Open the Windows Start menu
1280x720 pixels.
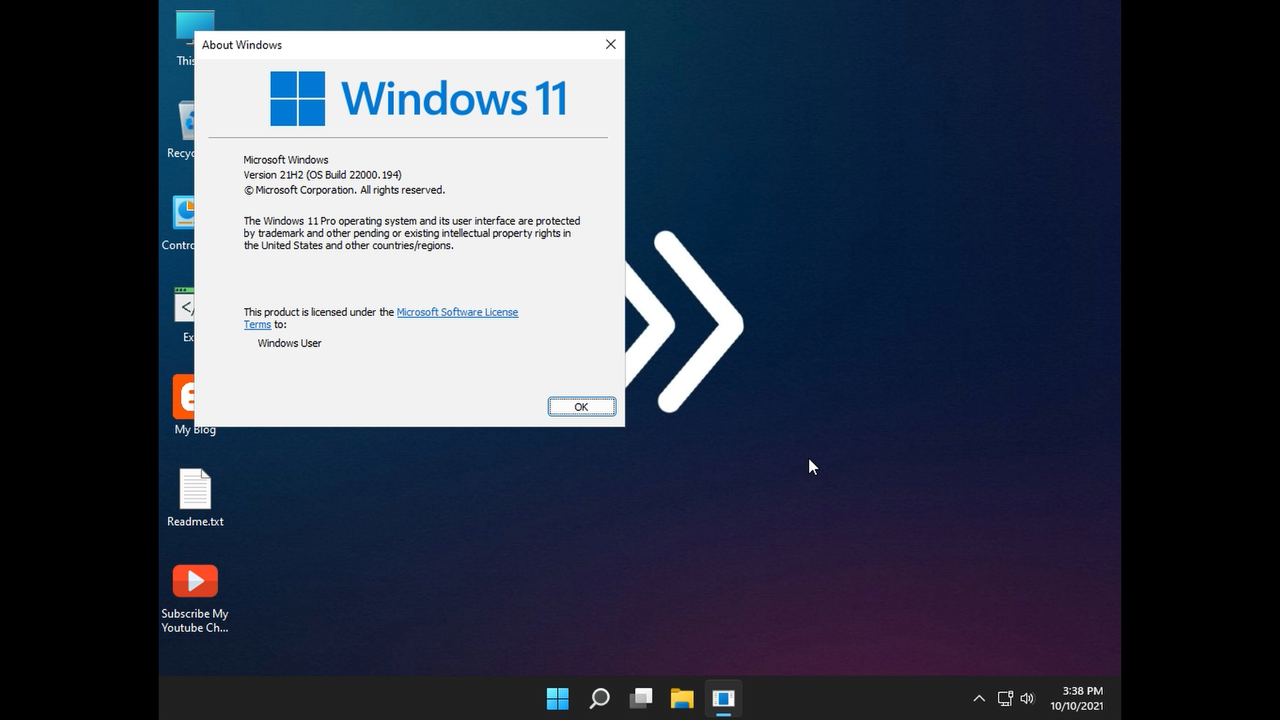(557, 698)
